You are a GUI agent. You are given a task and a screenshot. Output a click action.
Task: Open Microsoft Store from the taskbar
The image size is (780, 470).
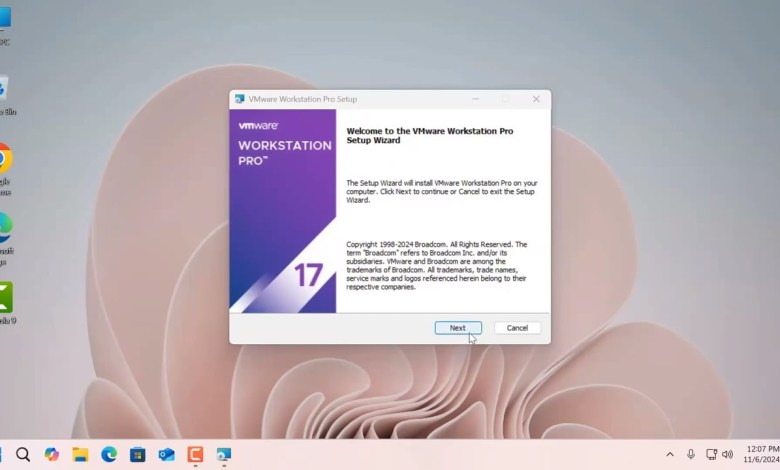pos(138,455)
